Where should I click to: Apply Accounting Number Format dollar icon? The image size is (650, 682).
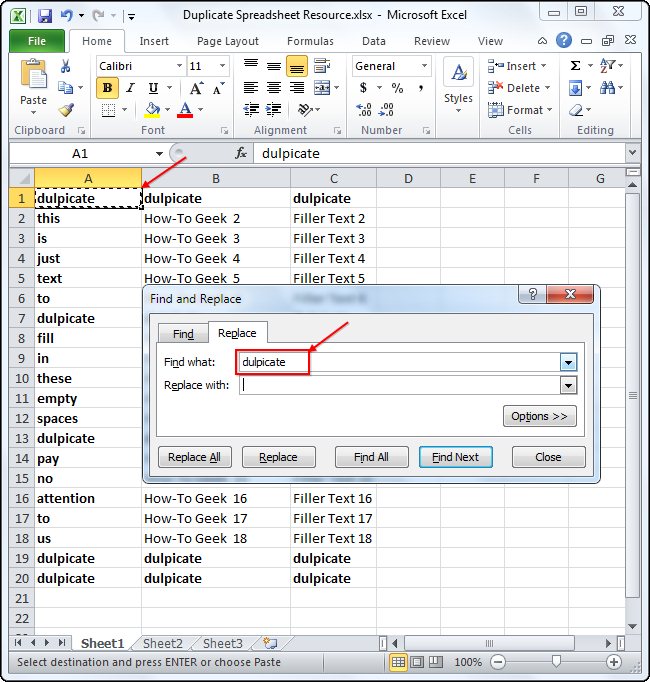[x=363, y=88]
